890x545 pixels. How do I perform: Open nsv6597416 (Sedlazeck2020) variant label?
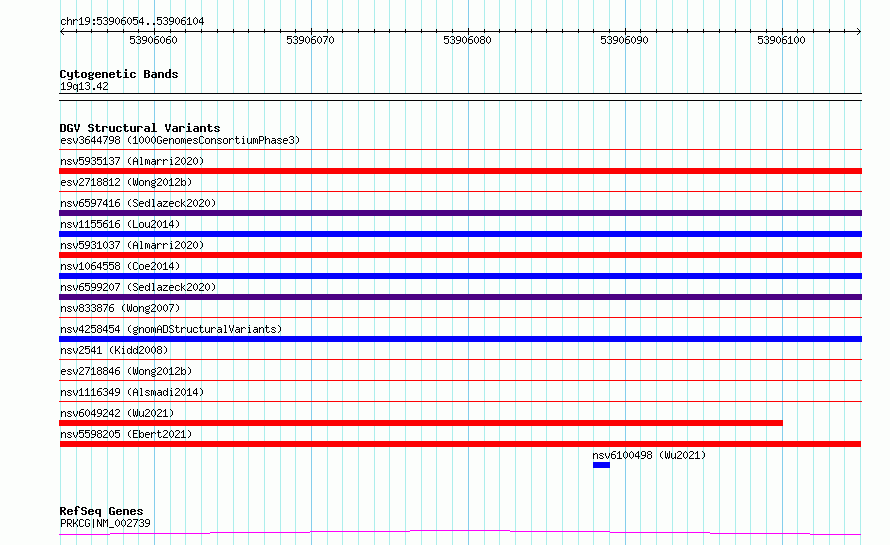click(x=138, y=203)
